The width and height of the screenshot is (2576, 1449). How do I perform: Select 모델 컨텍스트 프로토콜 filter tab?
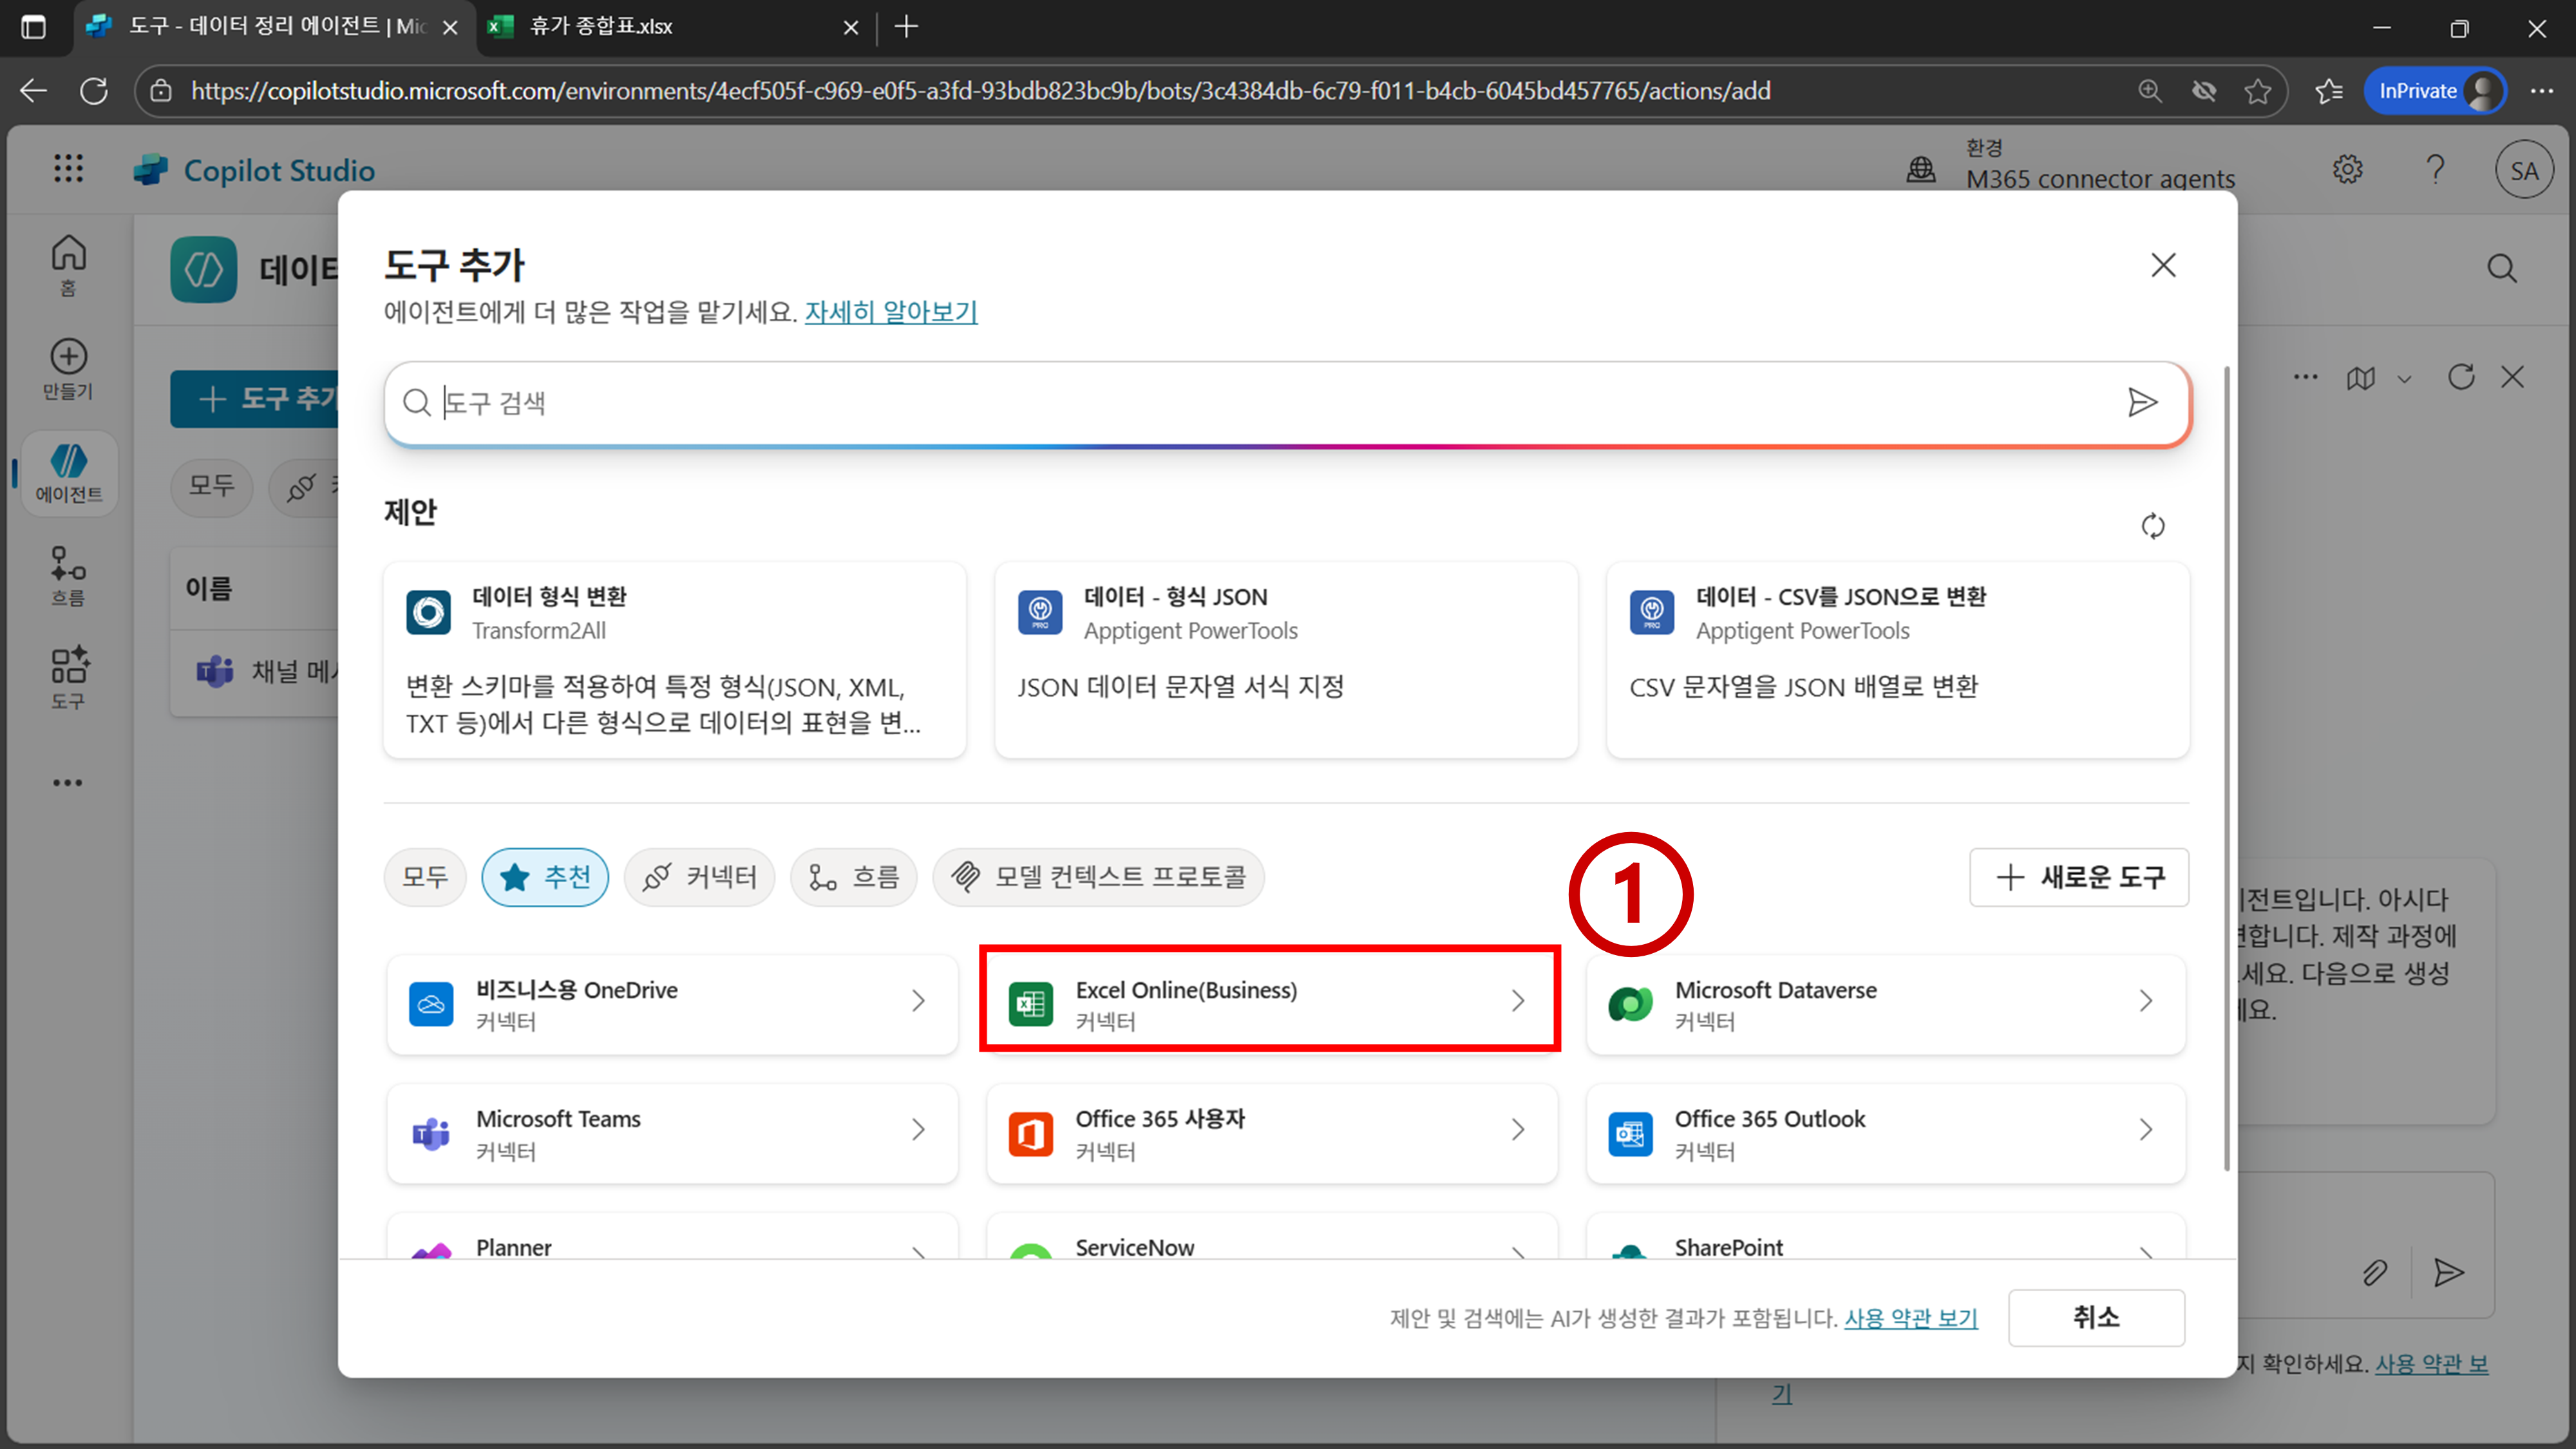1098,877
